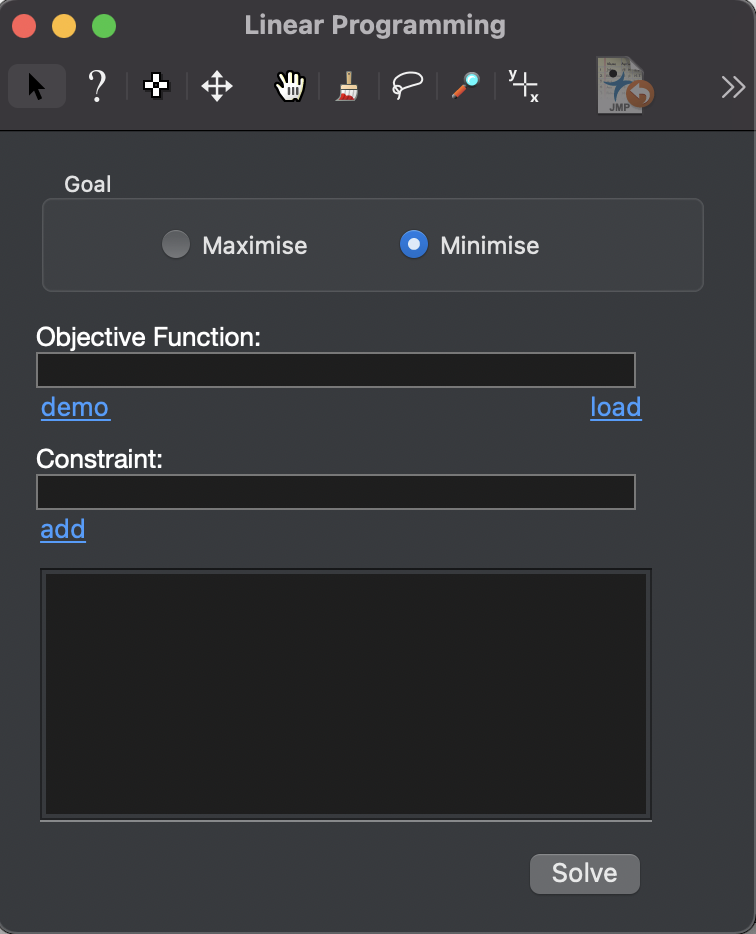Click the rerun JMP script icon
The height and width of the screenshot is (934, 756).
(622, 86)
